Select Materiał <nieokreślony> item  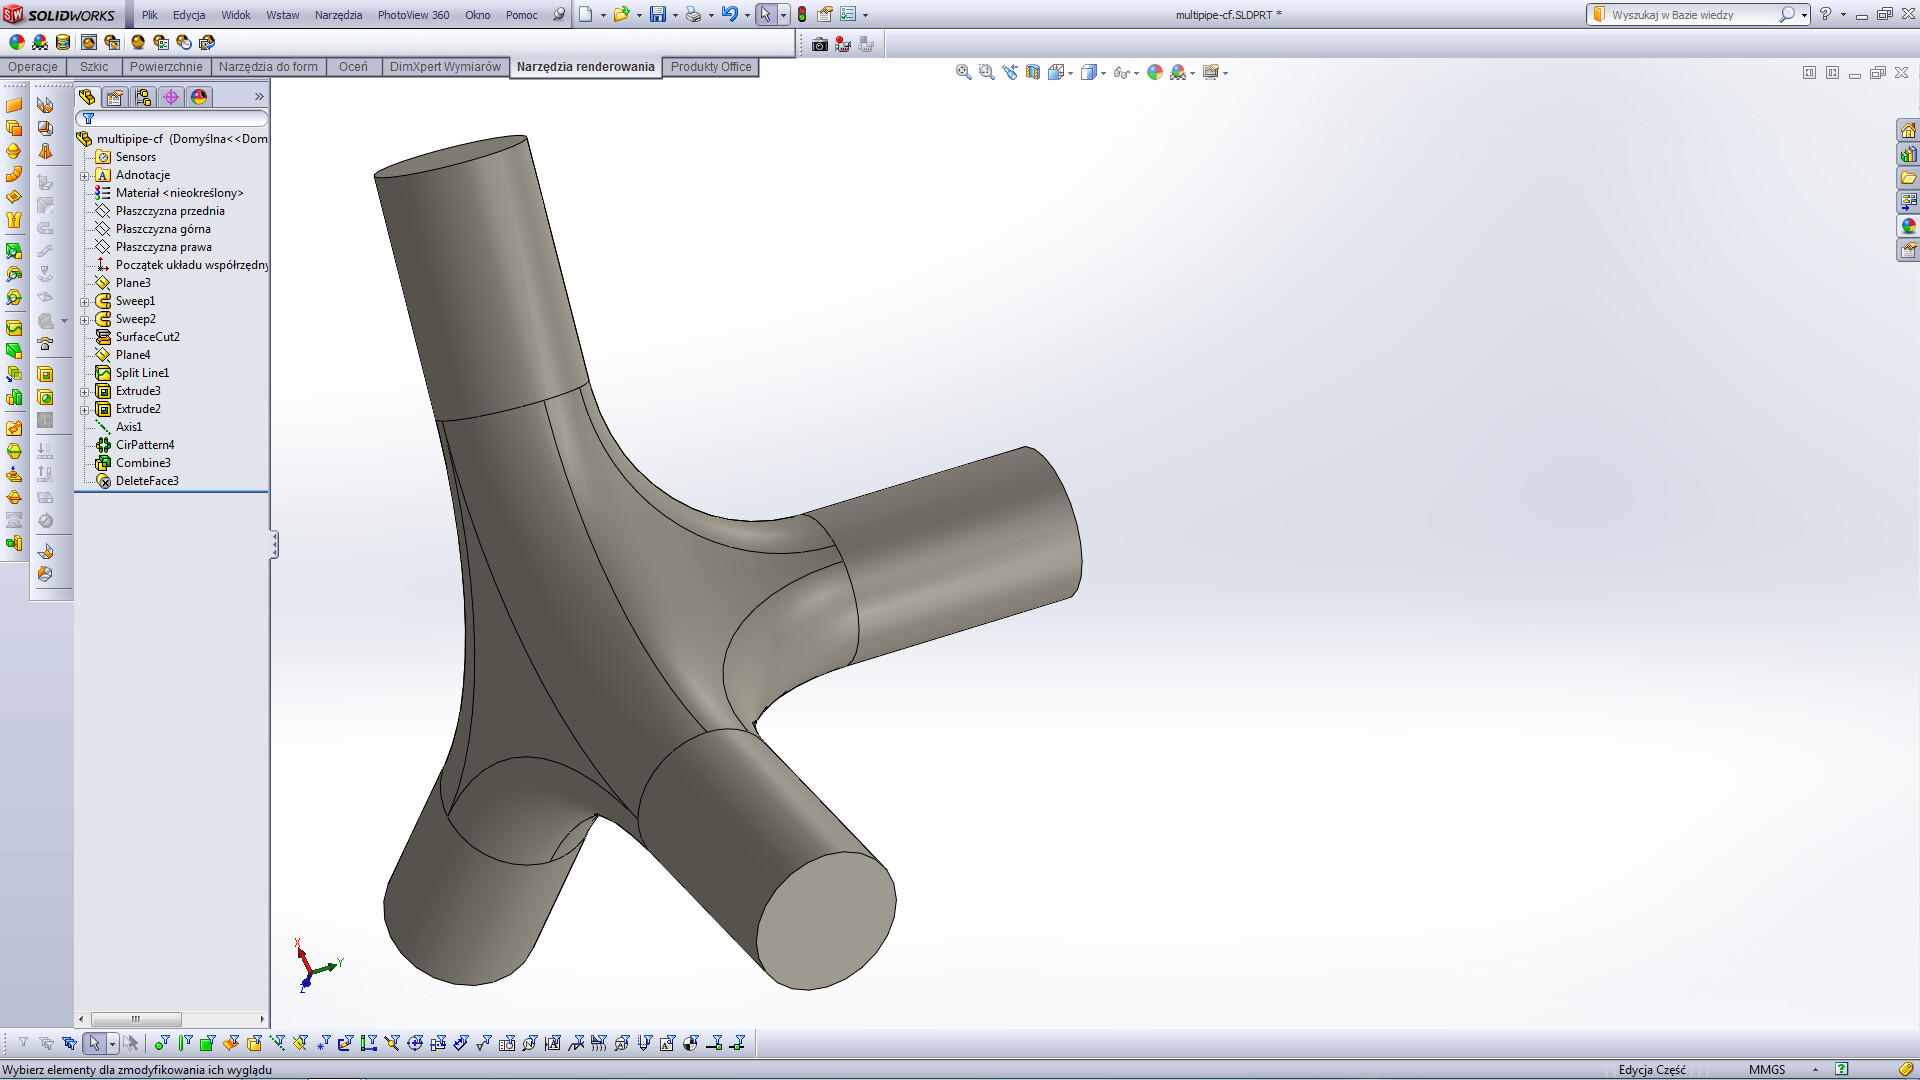(x=179, y=193)
